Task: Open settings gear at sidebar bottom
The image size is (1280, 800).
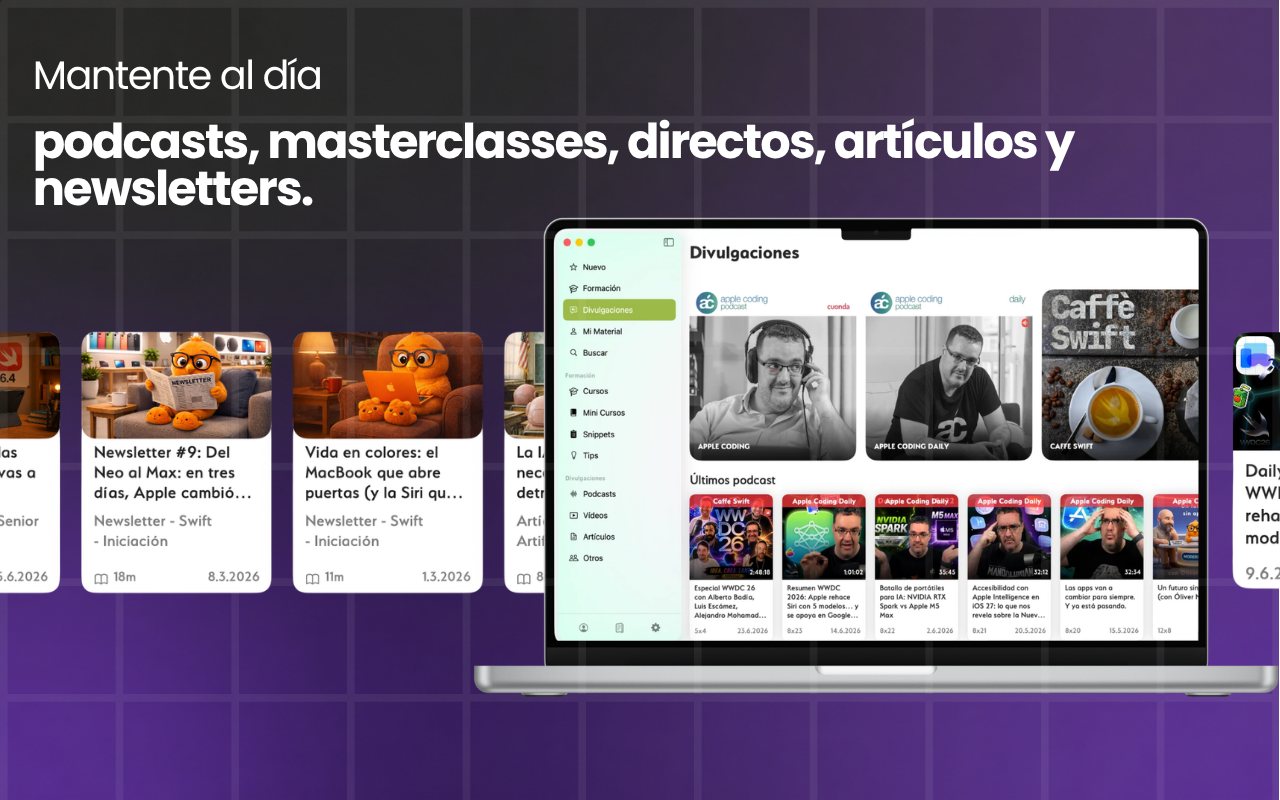Action: point(656,628)
